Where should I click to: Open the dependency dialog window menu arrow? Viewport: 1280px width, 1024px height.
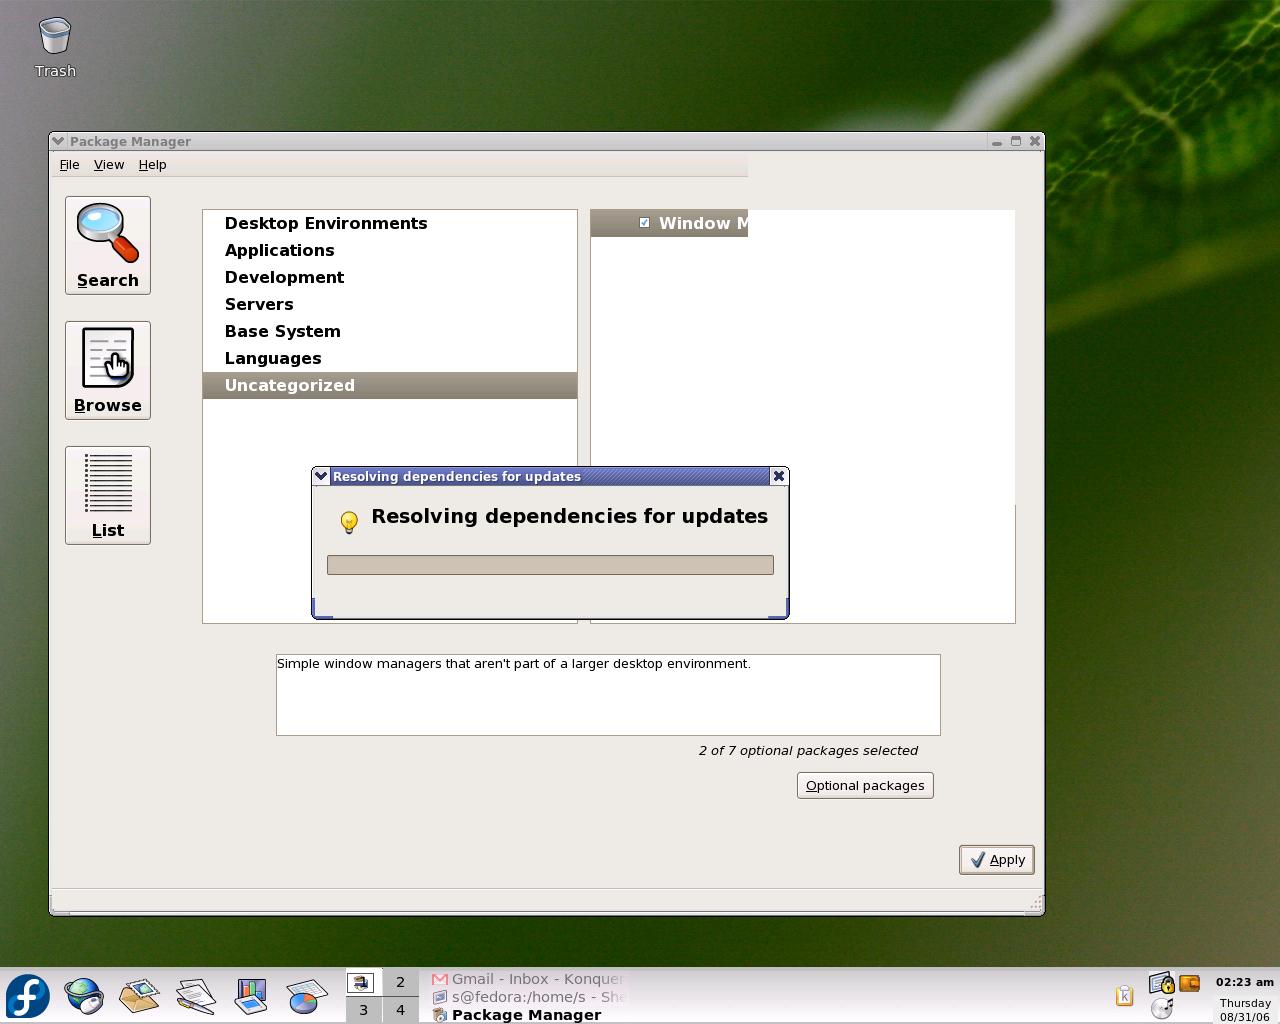point(321,476)
